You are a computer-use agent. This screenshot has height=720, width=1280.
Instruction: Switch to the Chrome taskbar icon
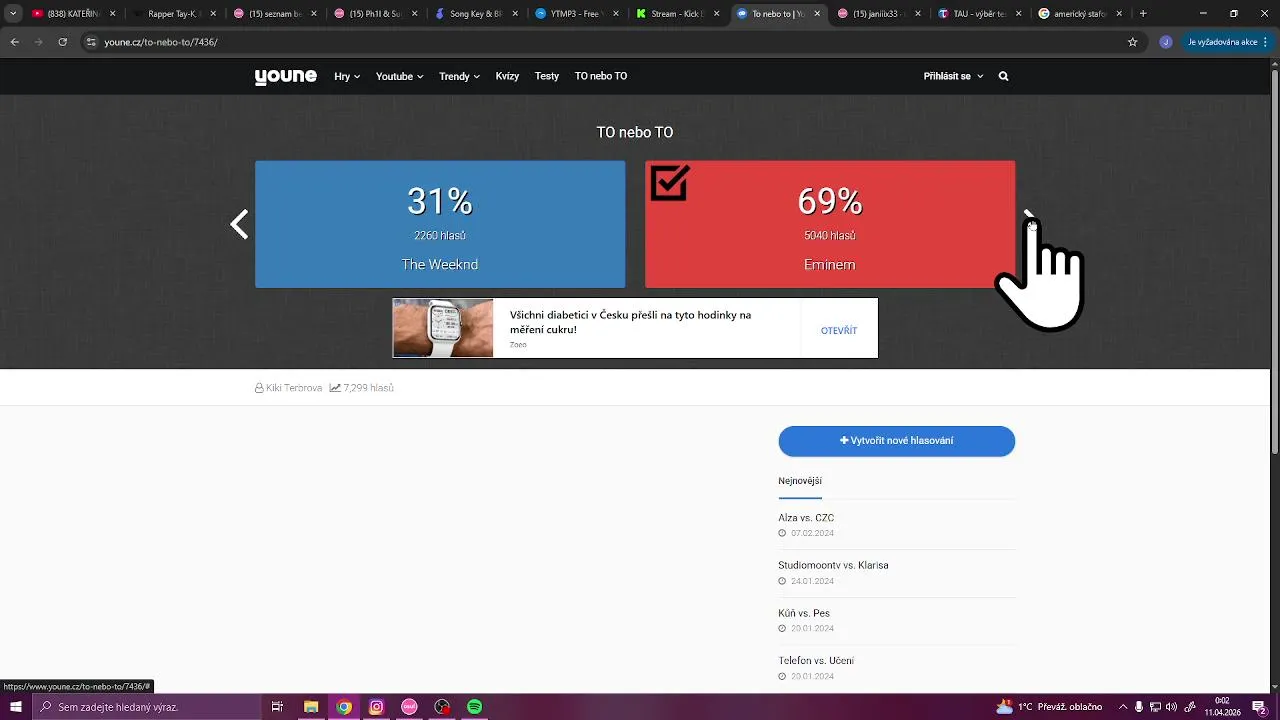coord(344,707)
